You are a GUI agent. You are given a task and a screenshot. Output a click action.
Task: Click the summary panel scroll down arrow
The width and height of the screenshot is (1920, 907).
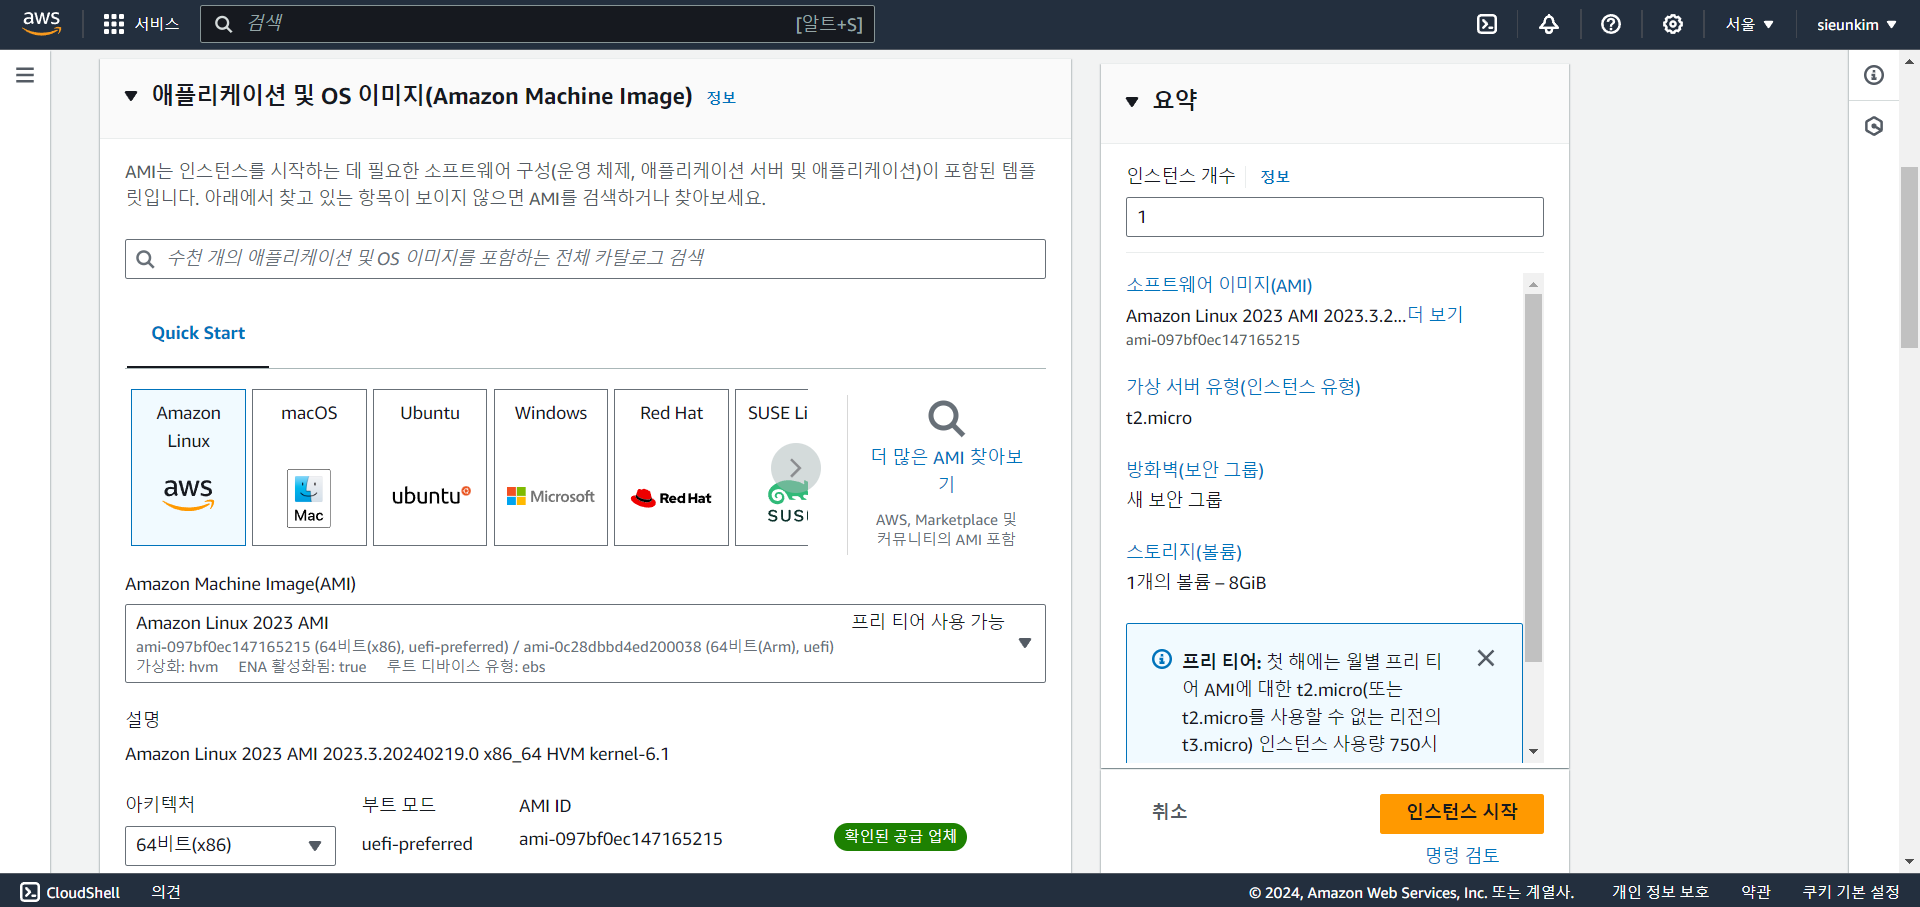click(x=1533, y=752)
